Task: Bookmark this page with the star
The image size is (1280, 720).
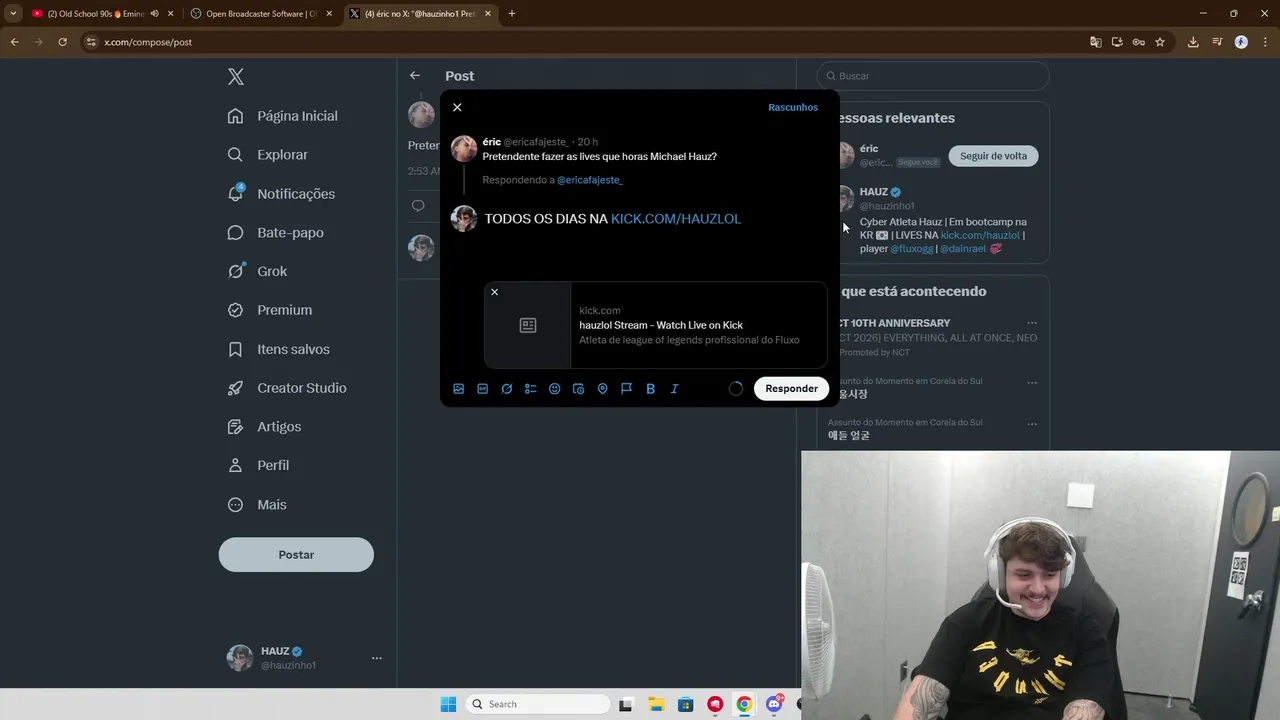Action: tap(1160, 42)
